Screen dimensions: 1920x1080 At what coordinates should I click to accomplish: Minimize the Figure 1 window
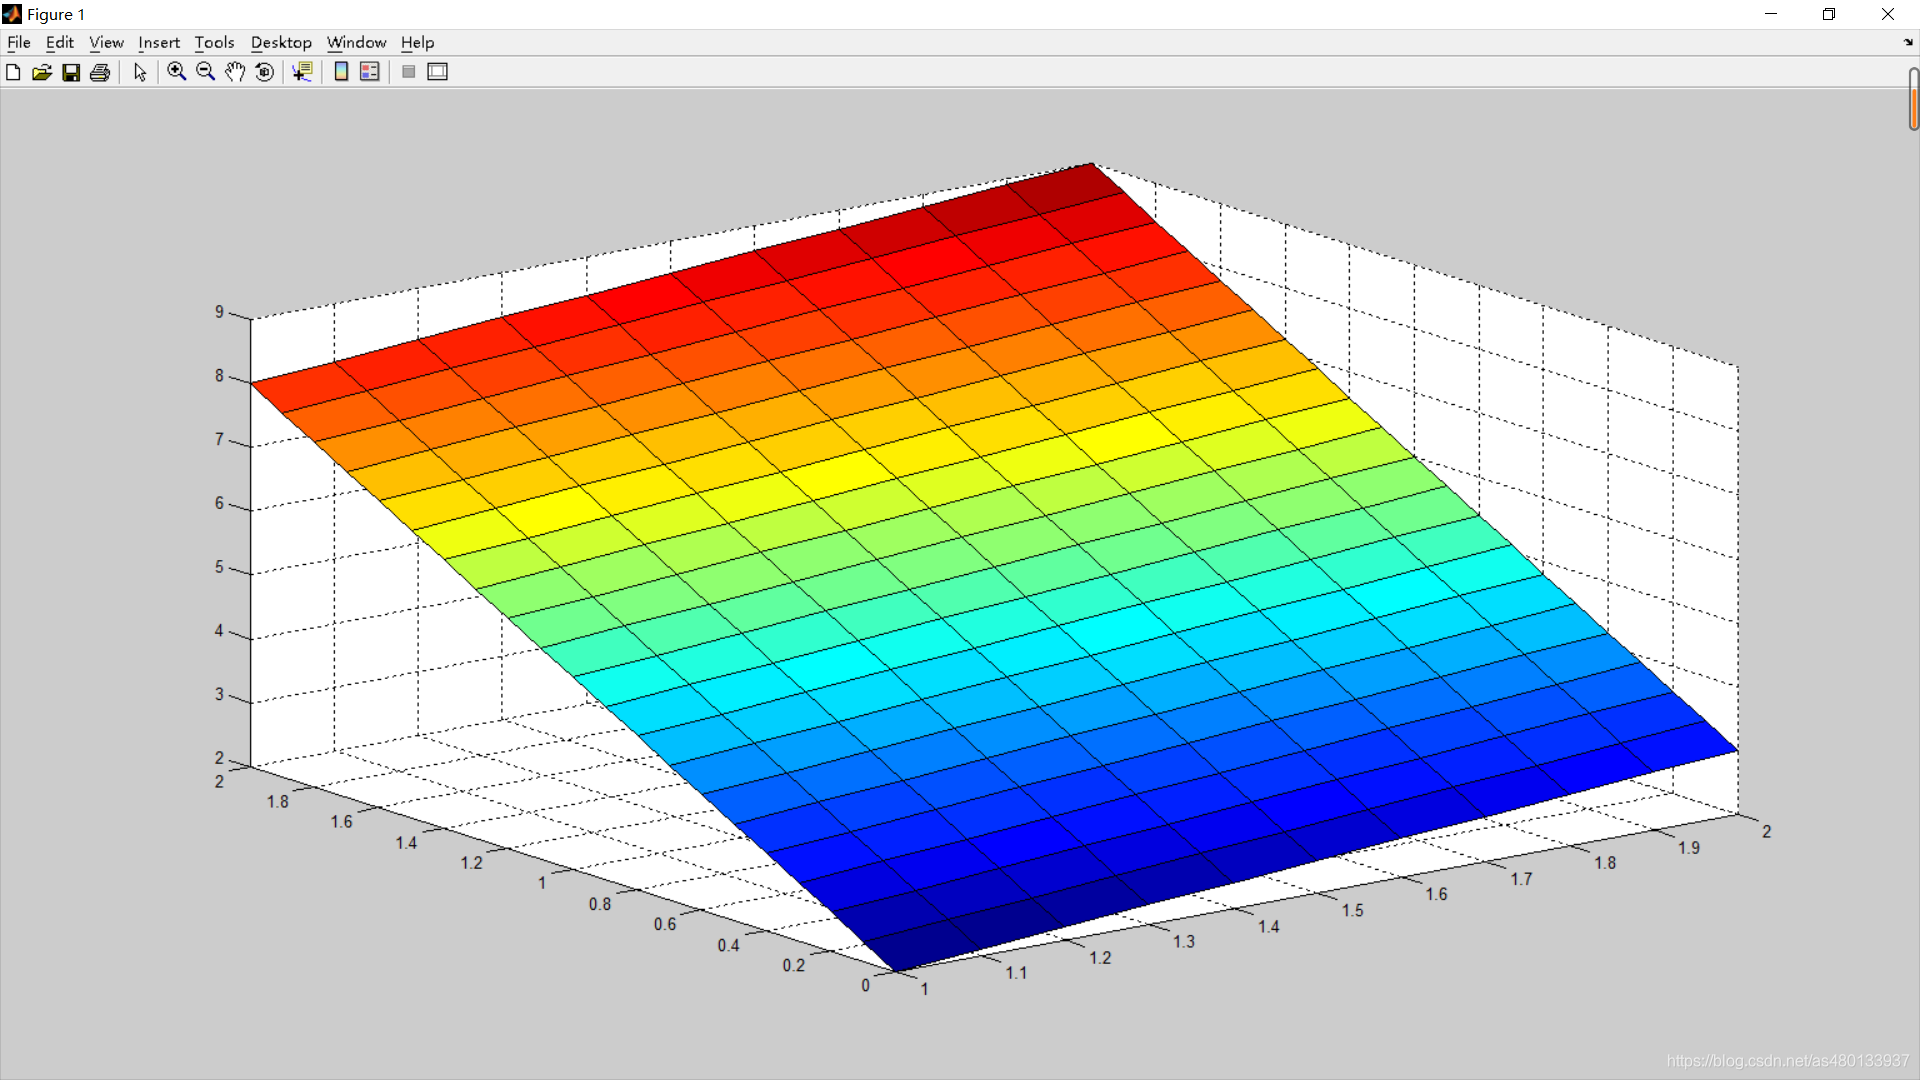[1771, 14]
